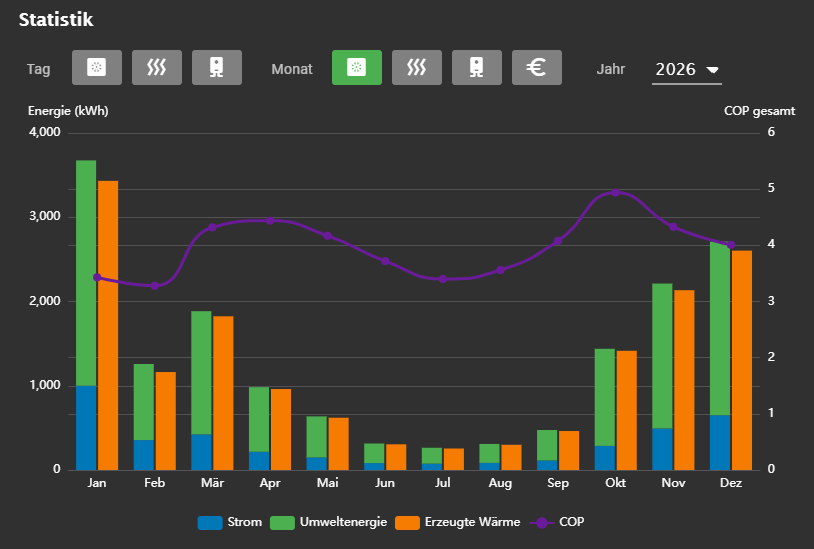Show monthly costs via Euro icon
Screen dimensions: 814x549
click(x=537, y=67)
